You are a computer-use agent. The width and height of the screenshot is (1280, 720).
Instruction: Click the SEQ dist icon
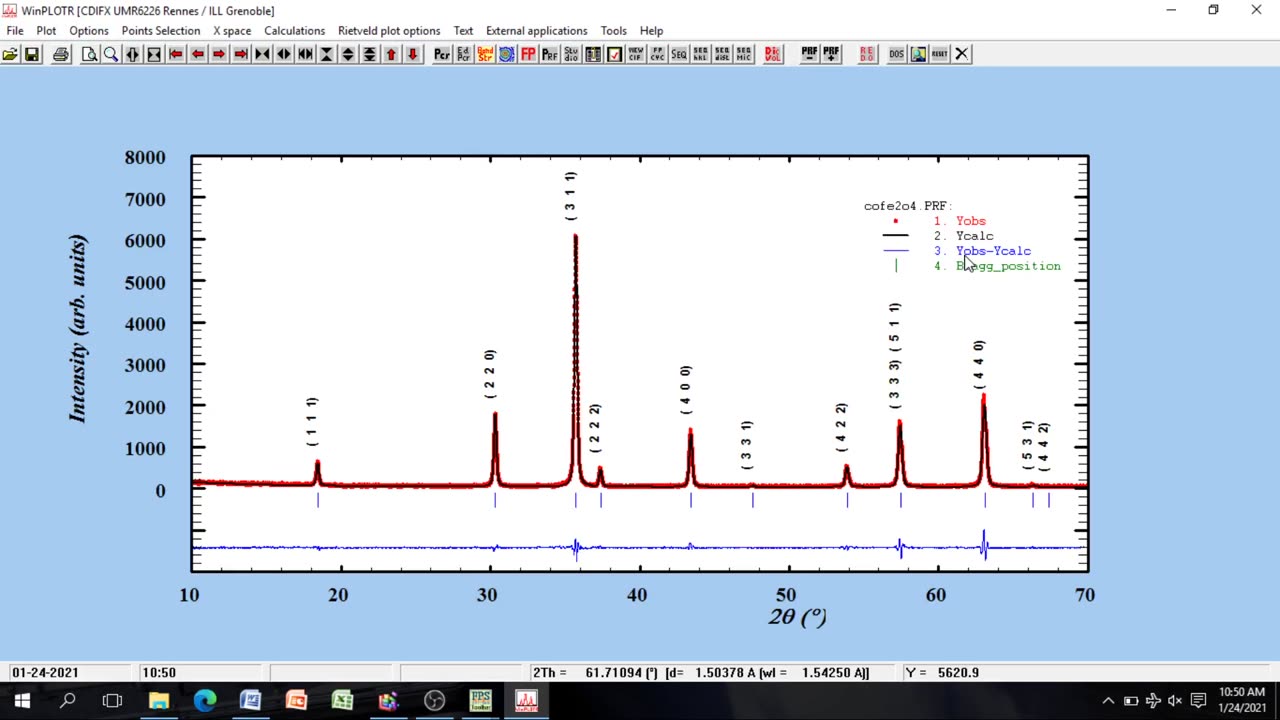pyautogui.click(x=722, y=54)
